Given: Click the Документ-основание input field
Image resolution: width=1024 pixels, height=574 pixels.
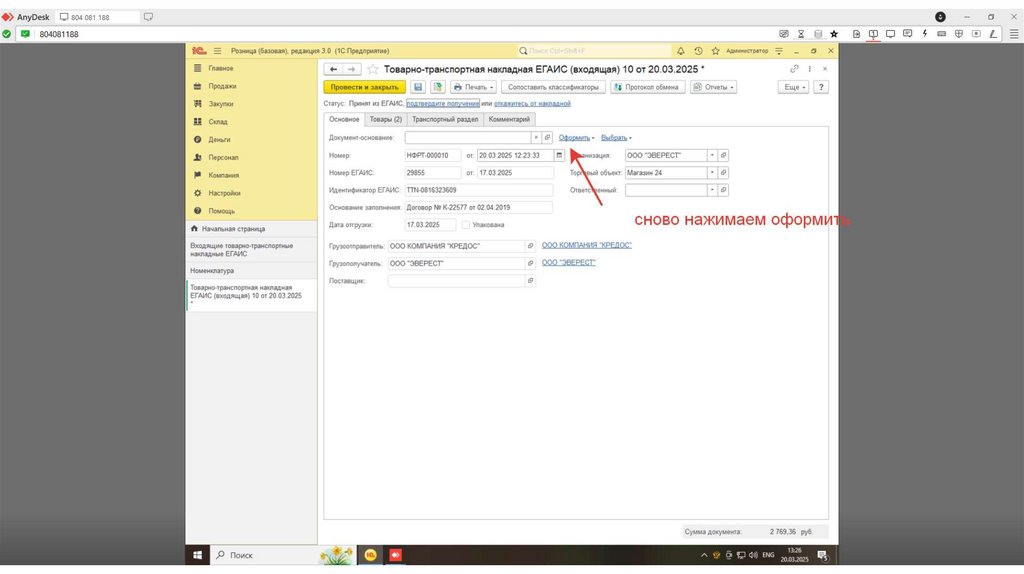Looking at the screenshot, I should coord(467,137).
